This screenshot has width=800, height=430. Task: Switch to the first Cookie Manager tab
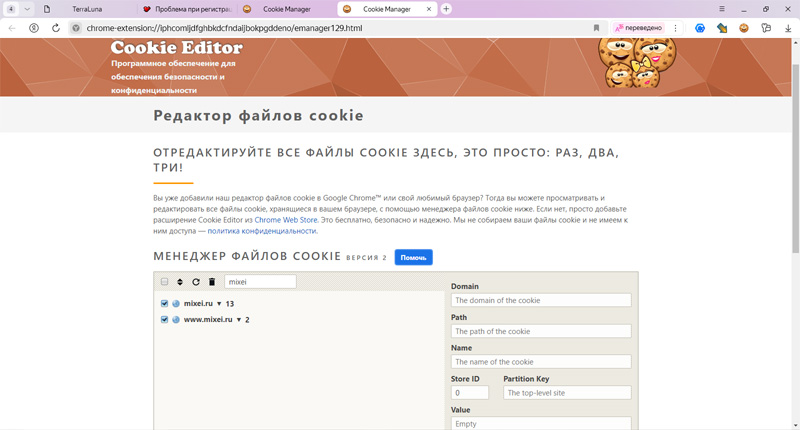point(287,9)
